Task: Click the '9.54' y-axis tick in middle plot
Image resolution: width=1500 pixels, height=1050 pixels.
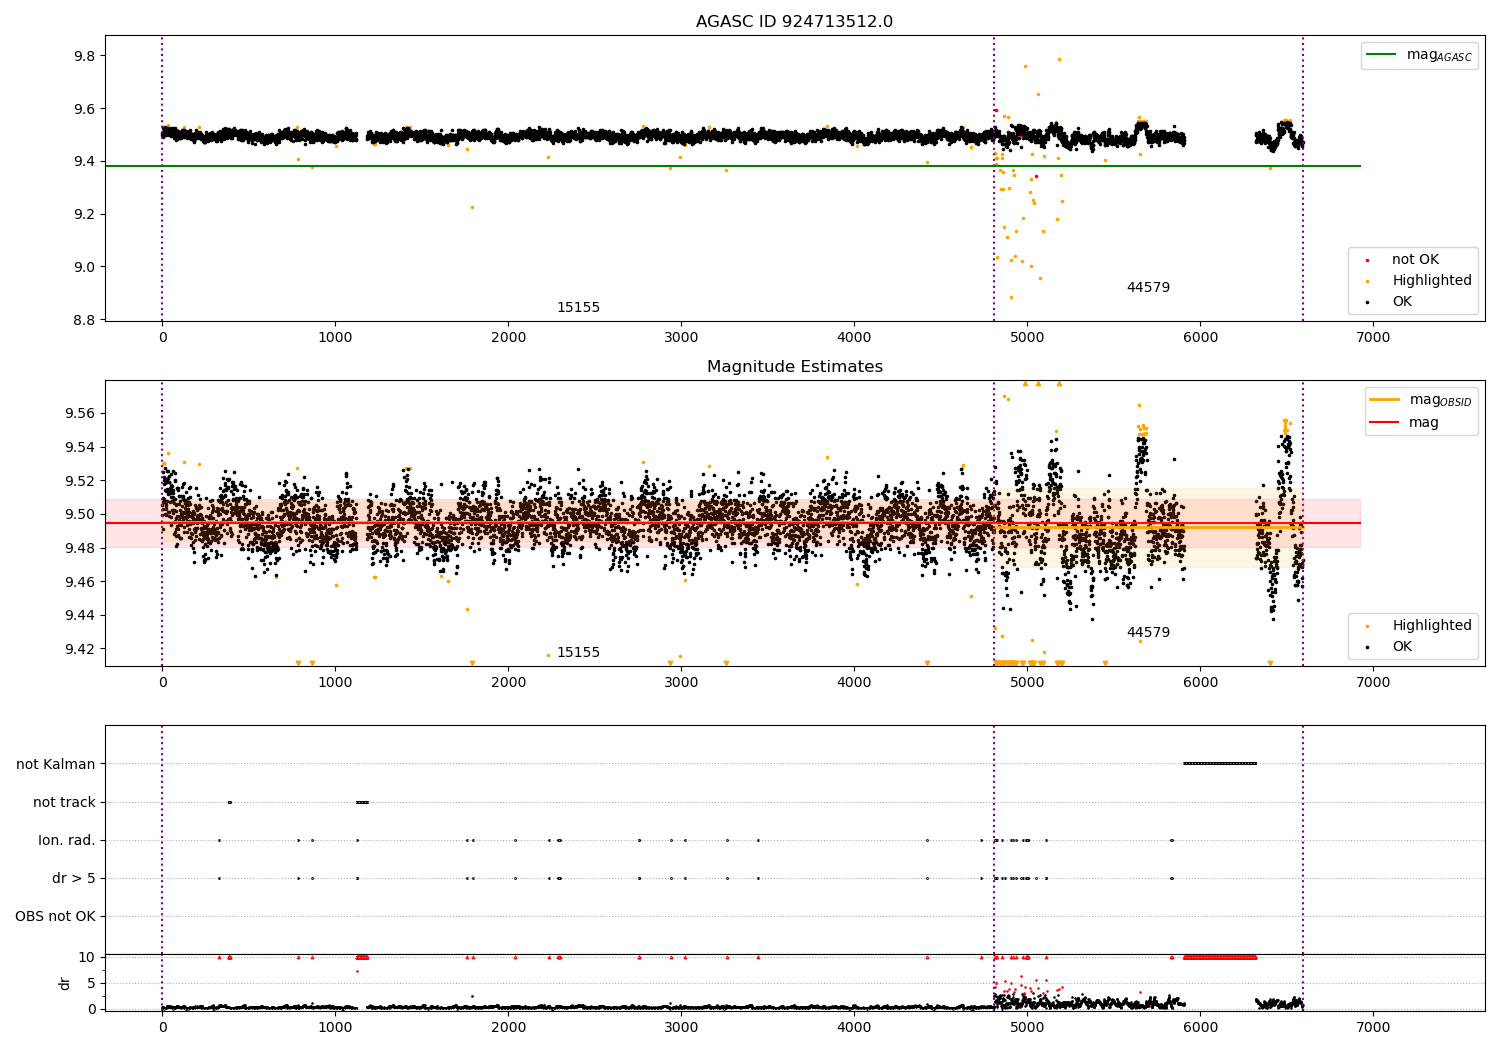Action: 80,447
